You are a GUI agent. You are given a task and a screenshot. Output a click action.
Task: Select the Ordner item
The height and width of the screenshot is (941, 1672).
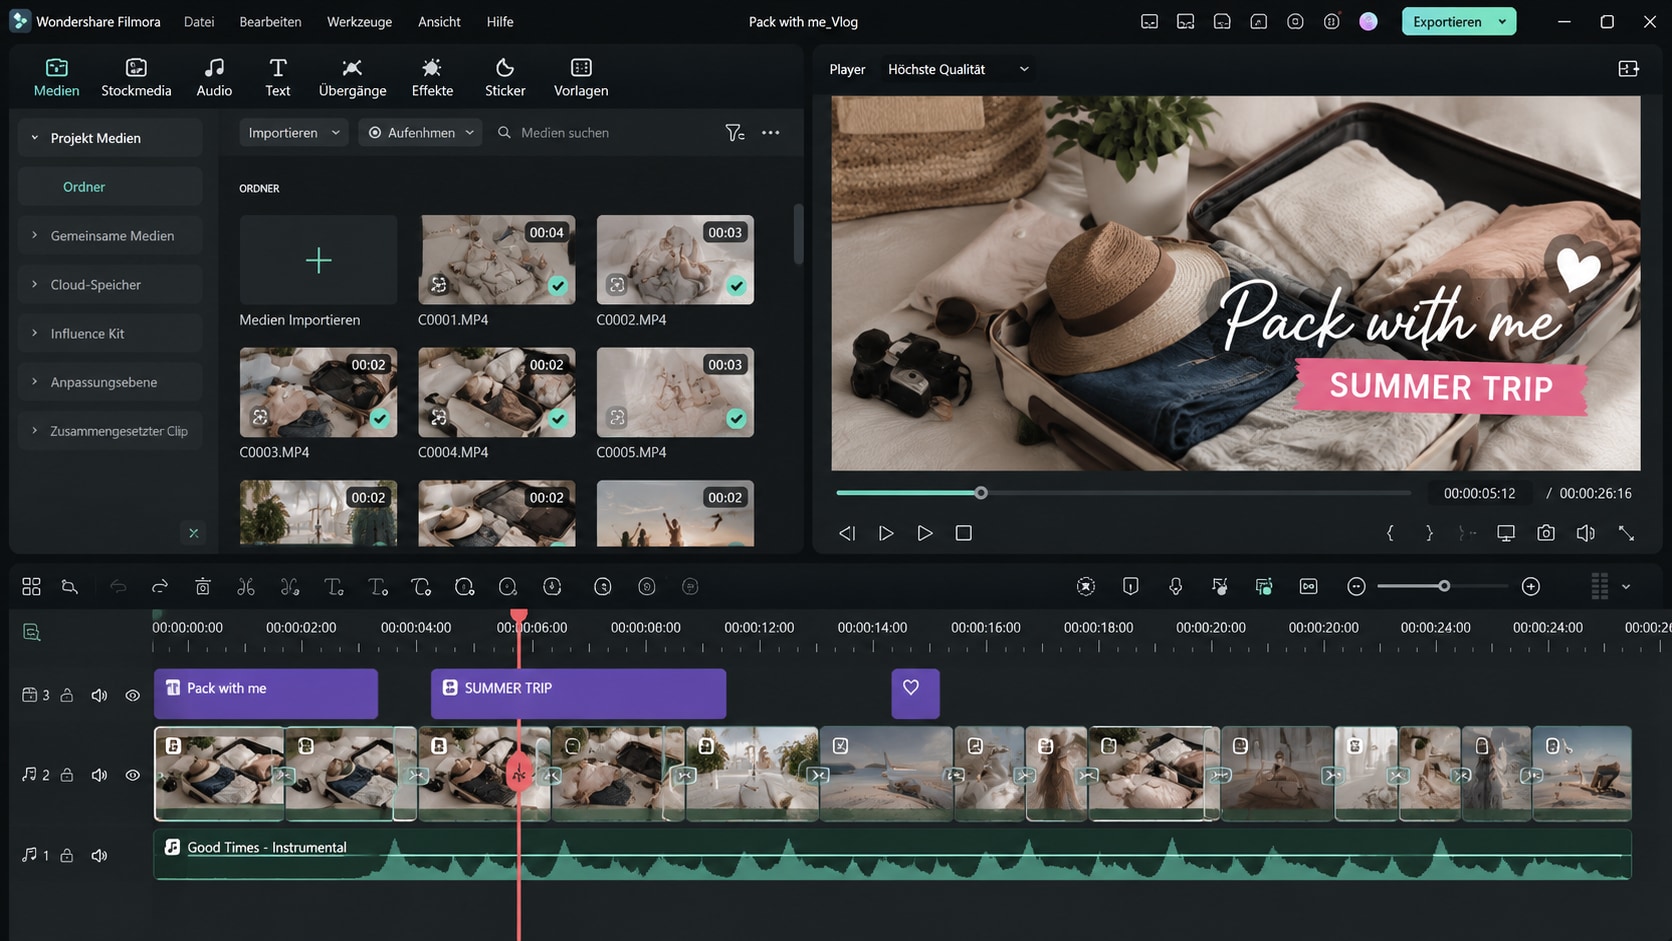pyautogui.click(x=110, y=187)
